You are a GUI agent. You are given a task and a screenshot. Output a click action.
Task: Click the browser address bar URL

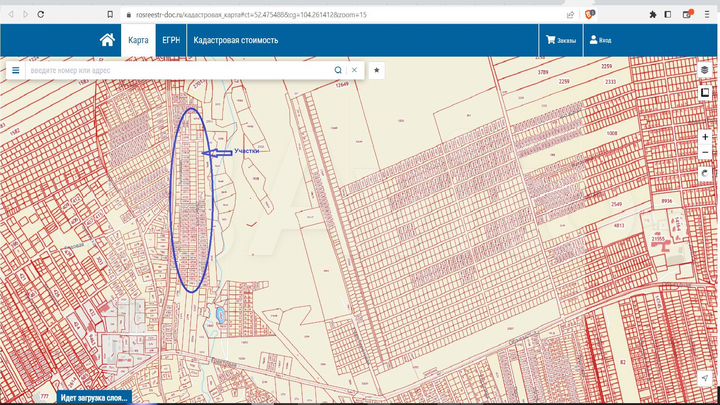point(250,15)
